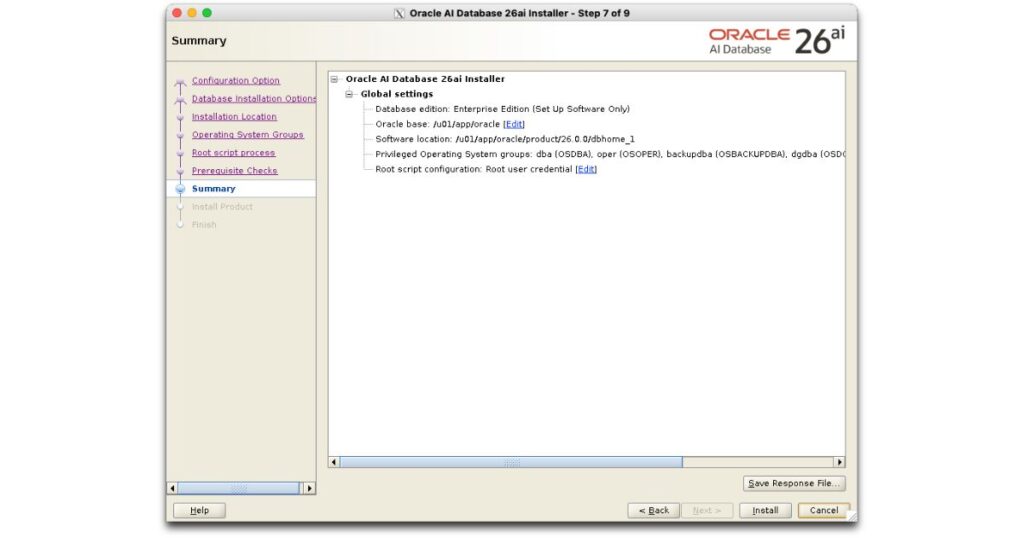The width and height of the screenshot is (1024, 538).
Task: Click the green zoom window button
Action: (207, 13)
